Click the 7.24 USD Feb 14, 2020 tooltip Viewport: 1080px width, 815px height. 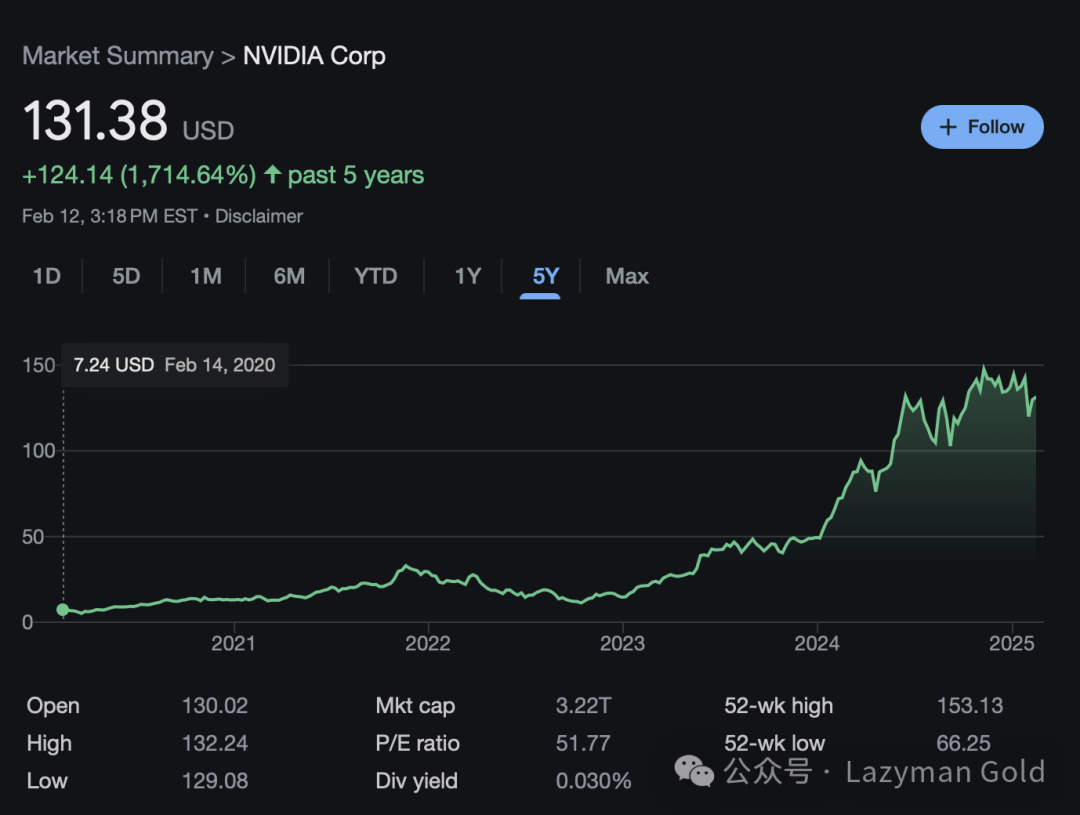[174, 365]
